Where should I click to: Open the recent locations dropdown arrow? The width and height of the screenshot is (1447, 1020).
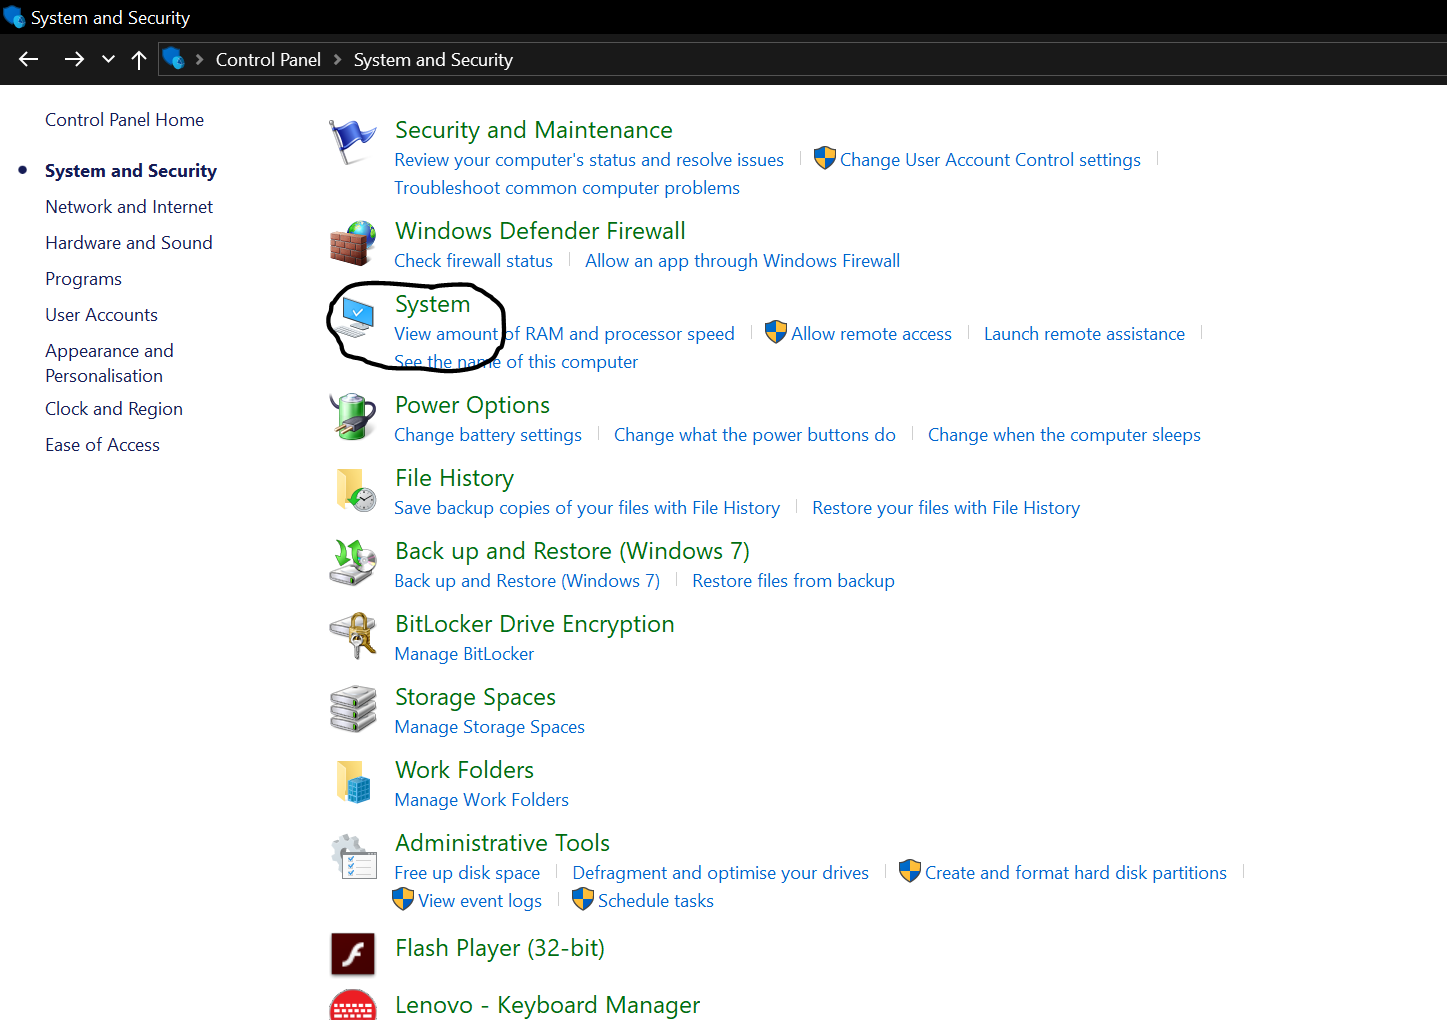(108, 60)
